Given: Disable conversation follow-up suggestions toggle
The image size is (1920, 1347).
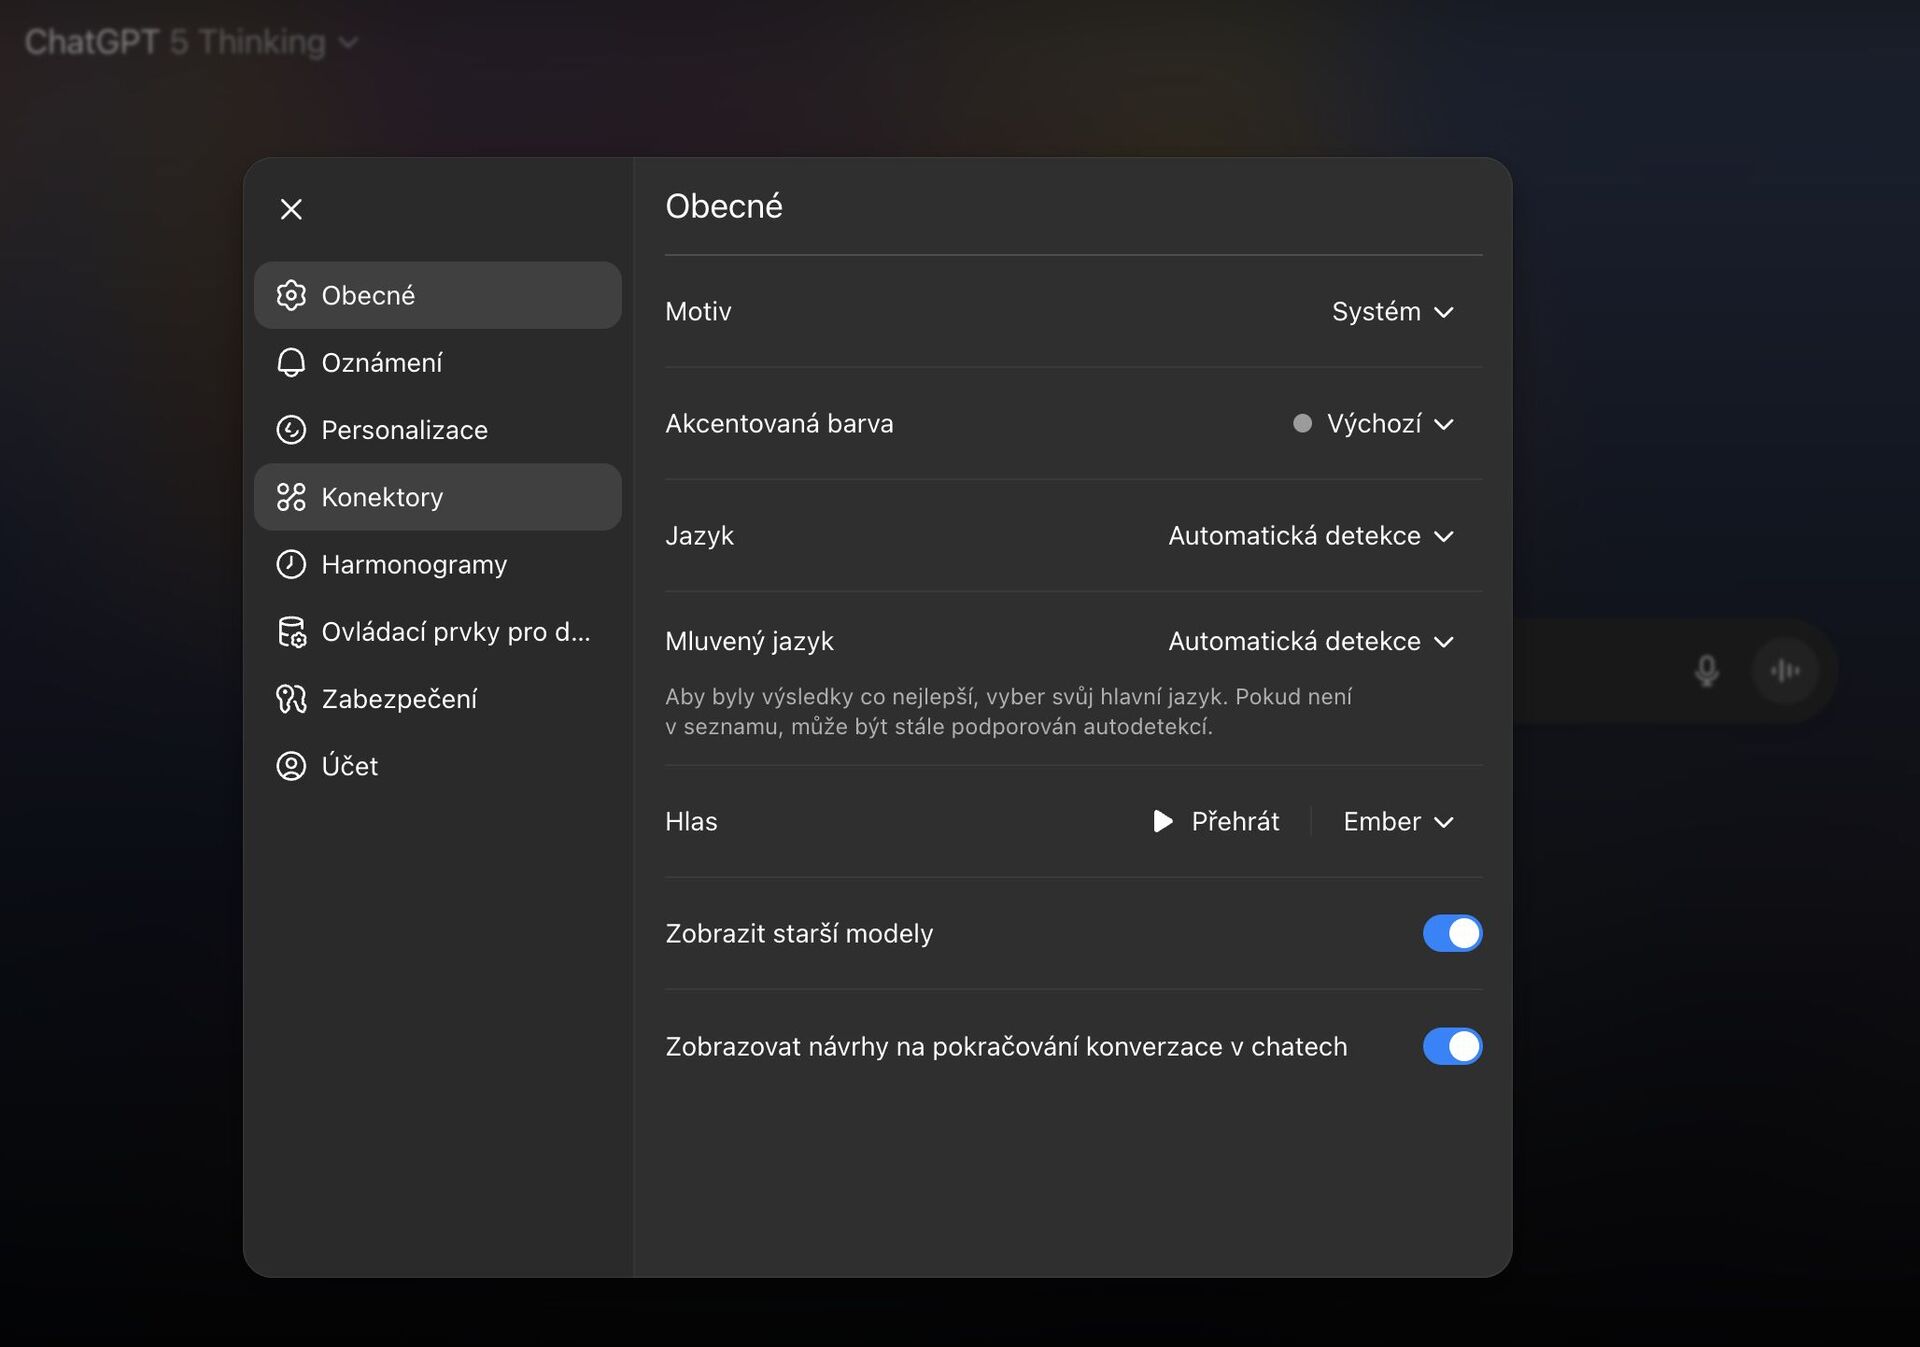Looking at the screenshot, I should tap(1452, 1046).
